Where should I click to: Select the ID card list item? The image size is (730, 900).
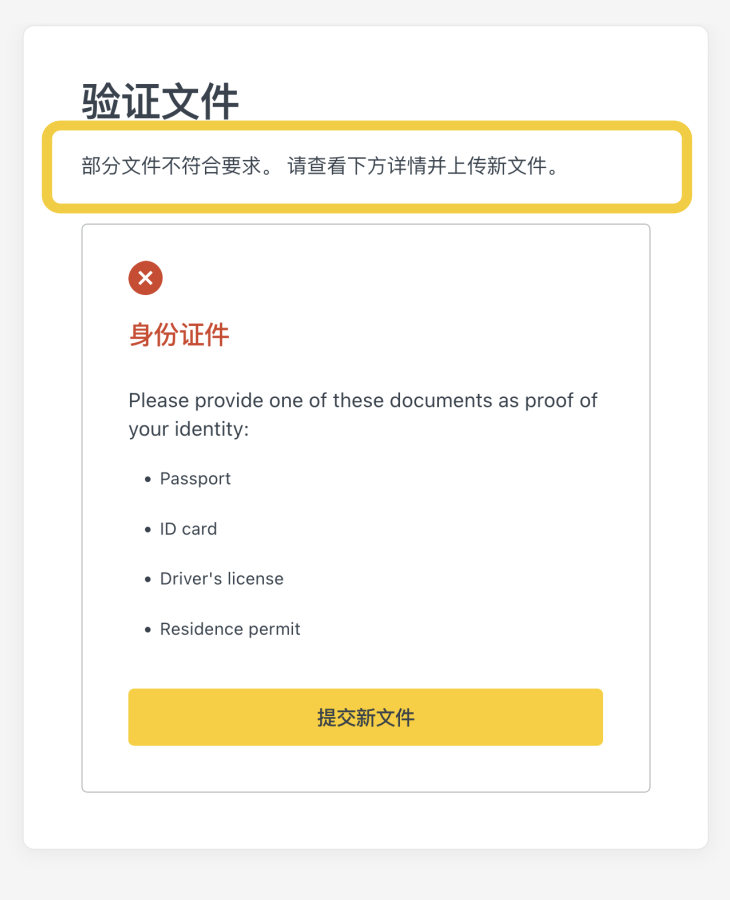point(188,529)
